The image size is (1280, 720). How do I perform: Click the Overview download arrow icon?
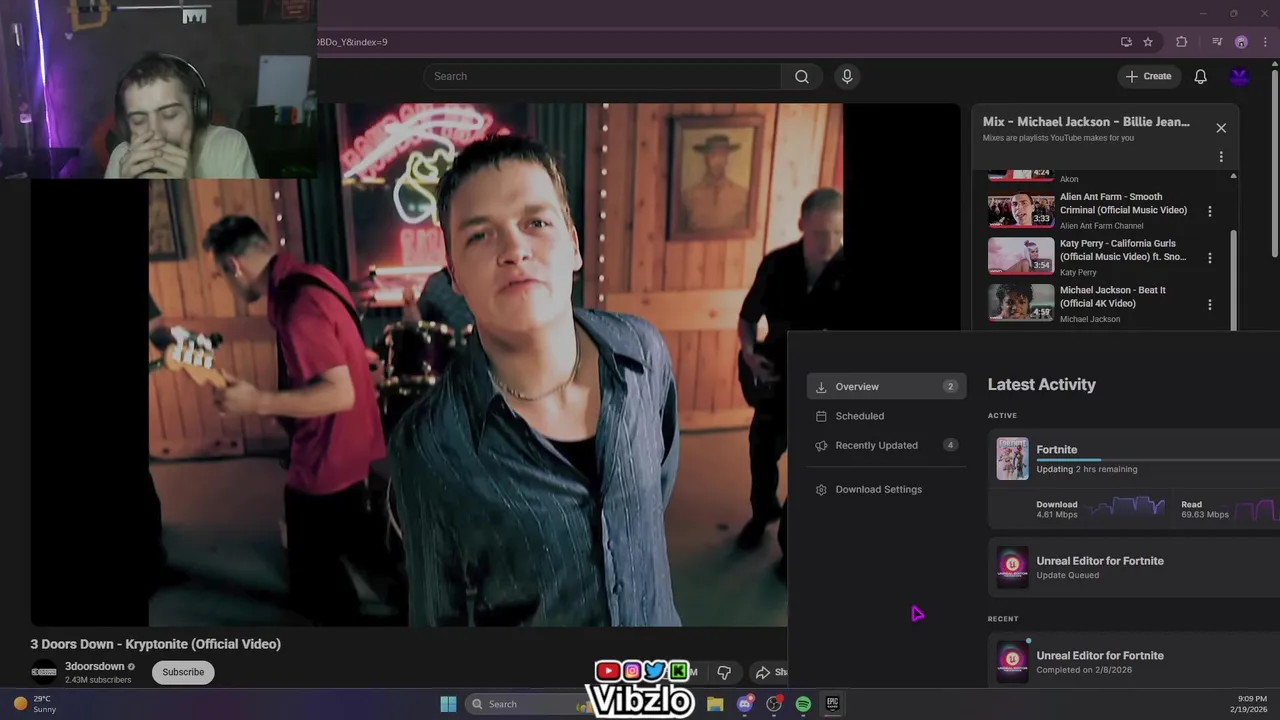pos(821,386)
